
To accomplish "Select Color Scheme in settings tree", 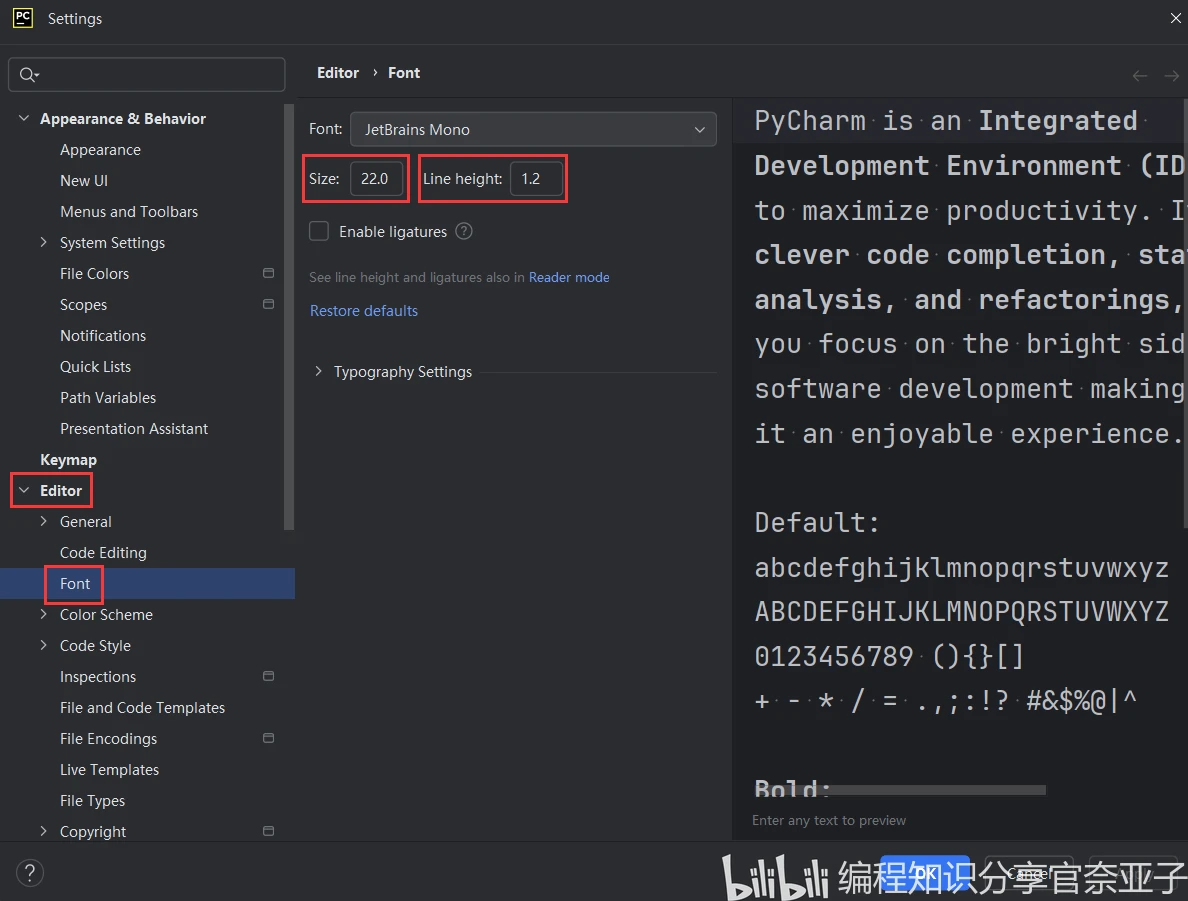I will 106,614.
